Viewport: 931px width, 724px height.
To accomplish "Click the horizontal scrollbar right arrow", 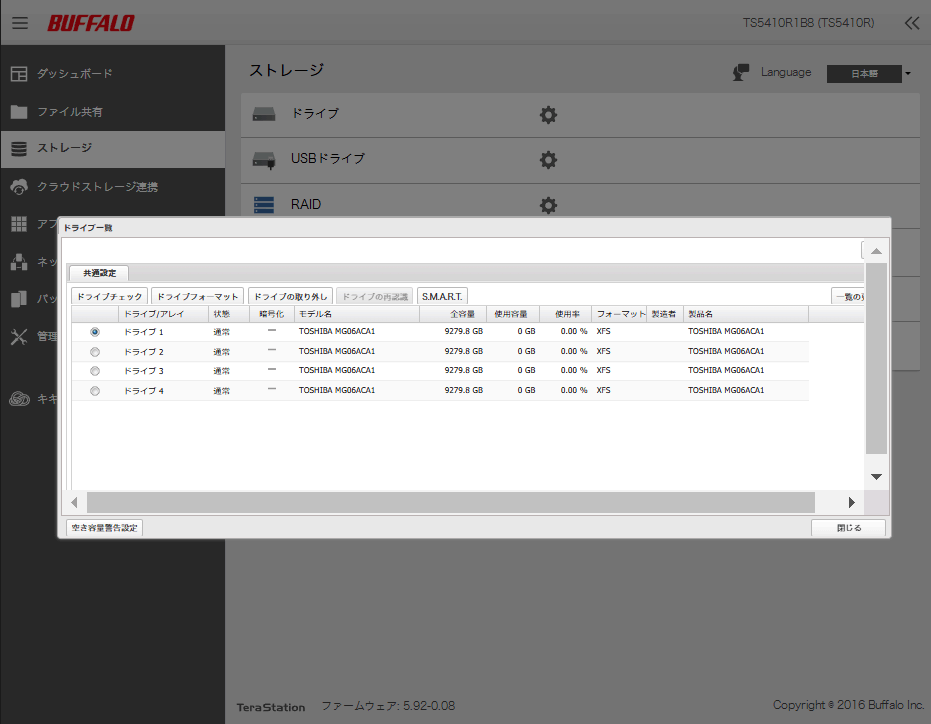I will coord(851,502).
